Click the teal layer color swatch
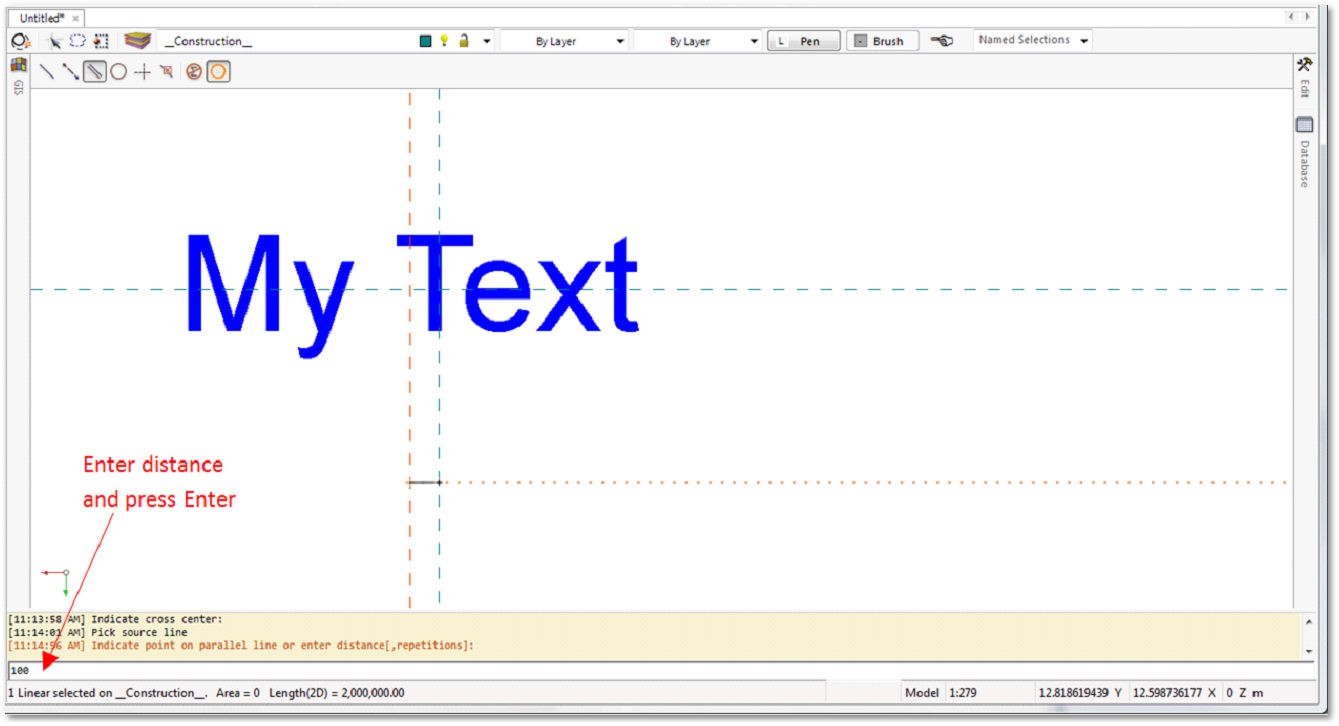Viewport: 1339px width, 726px height. tap(426, 41)
